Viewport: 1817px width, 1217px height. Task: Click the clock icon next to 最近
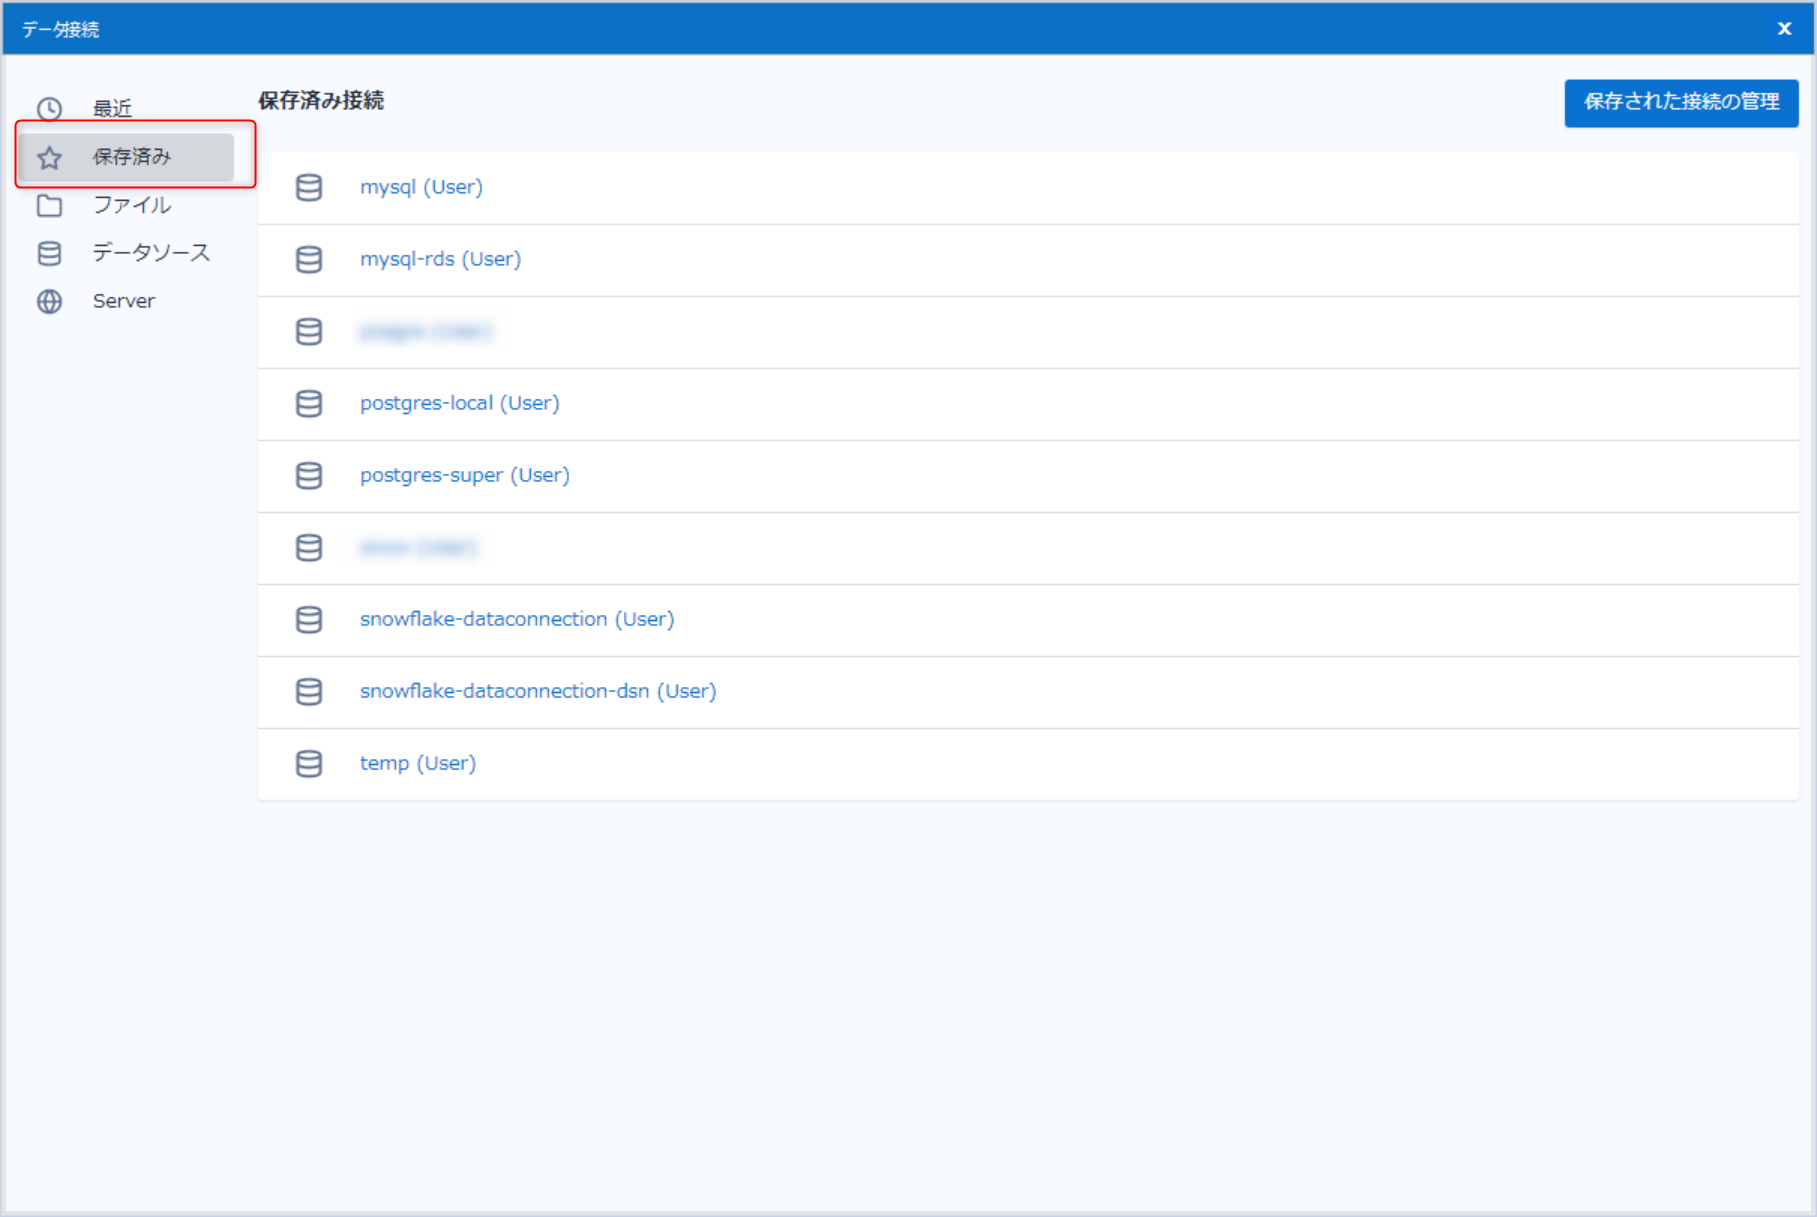(x=49, y=106)
